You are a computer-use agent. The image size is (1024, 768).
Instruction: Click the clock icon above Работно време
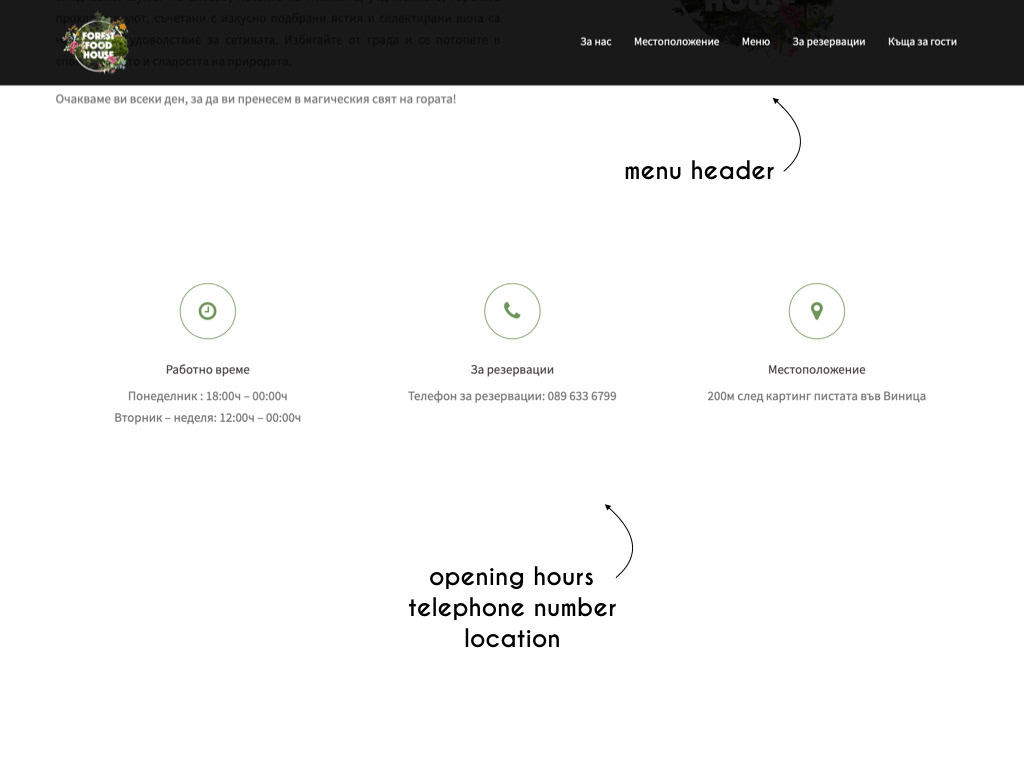[x=207, y=311]
